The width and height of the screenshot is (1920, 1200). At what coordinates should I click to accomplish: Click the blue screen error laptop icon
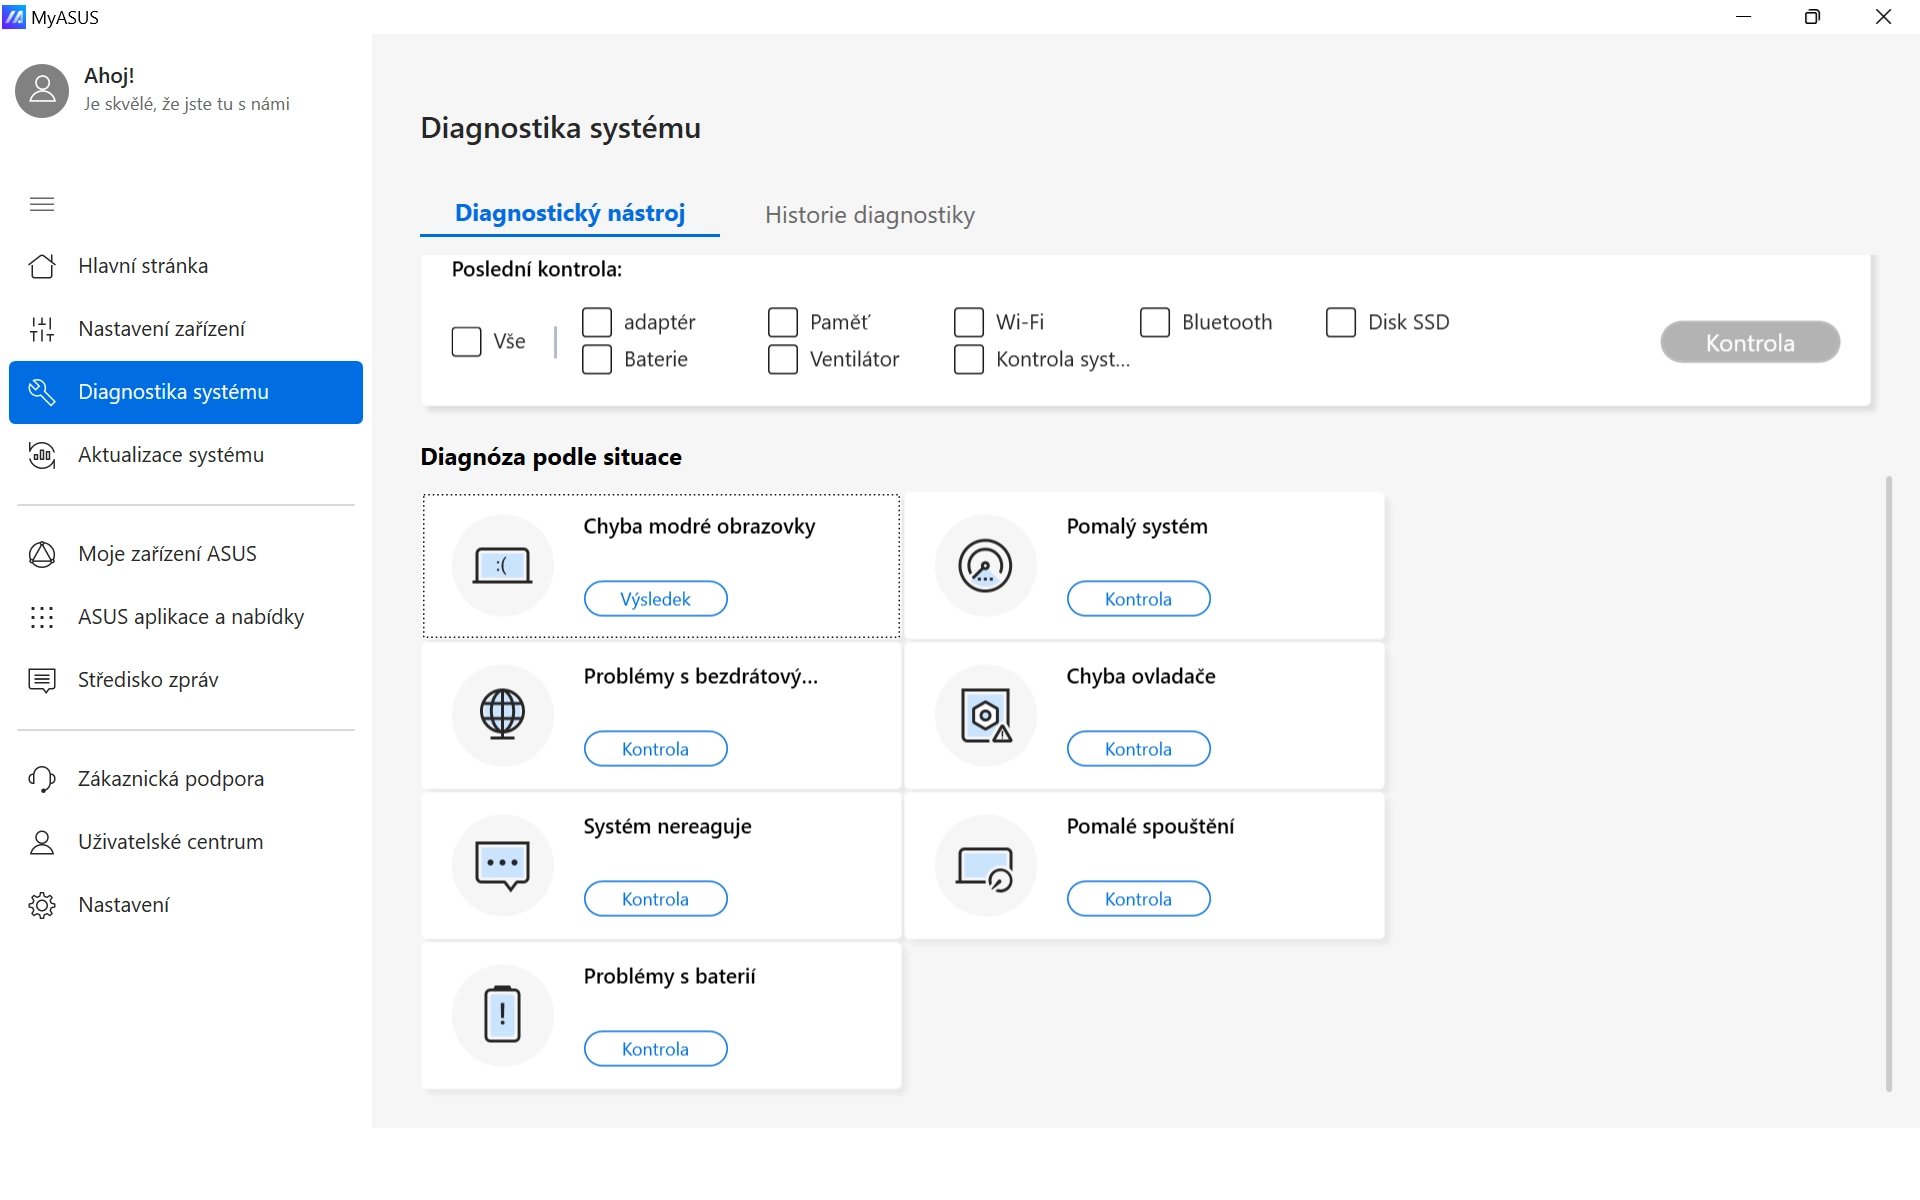502,566
